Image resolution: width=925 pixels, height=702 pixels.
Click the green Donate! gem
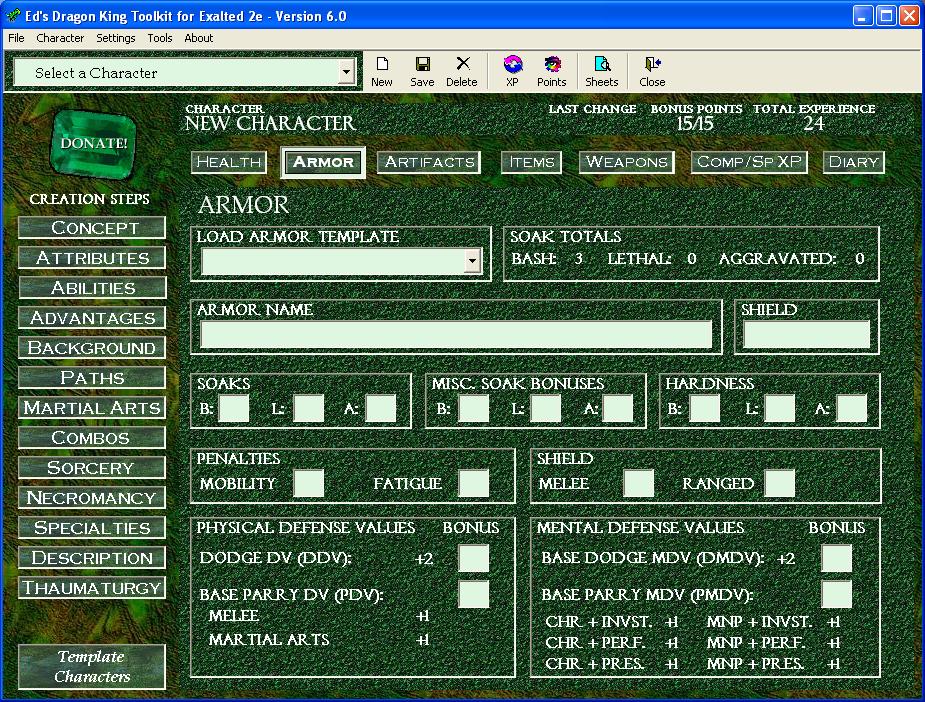tap(94, 143)
